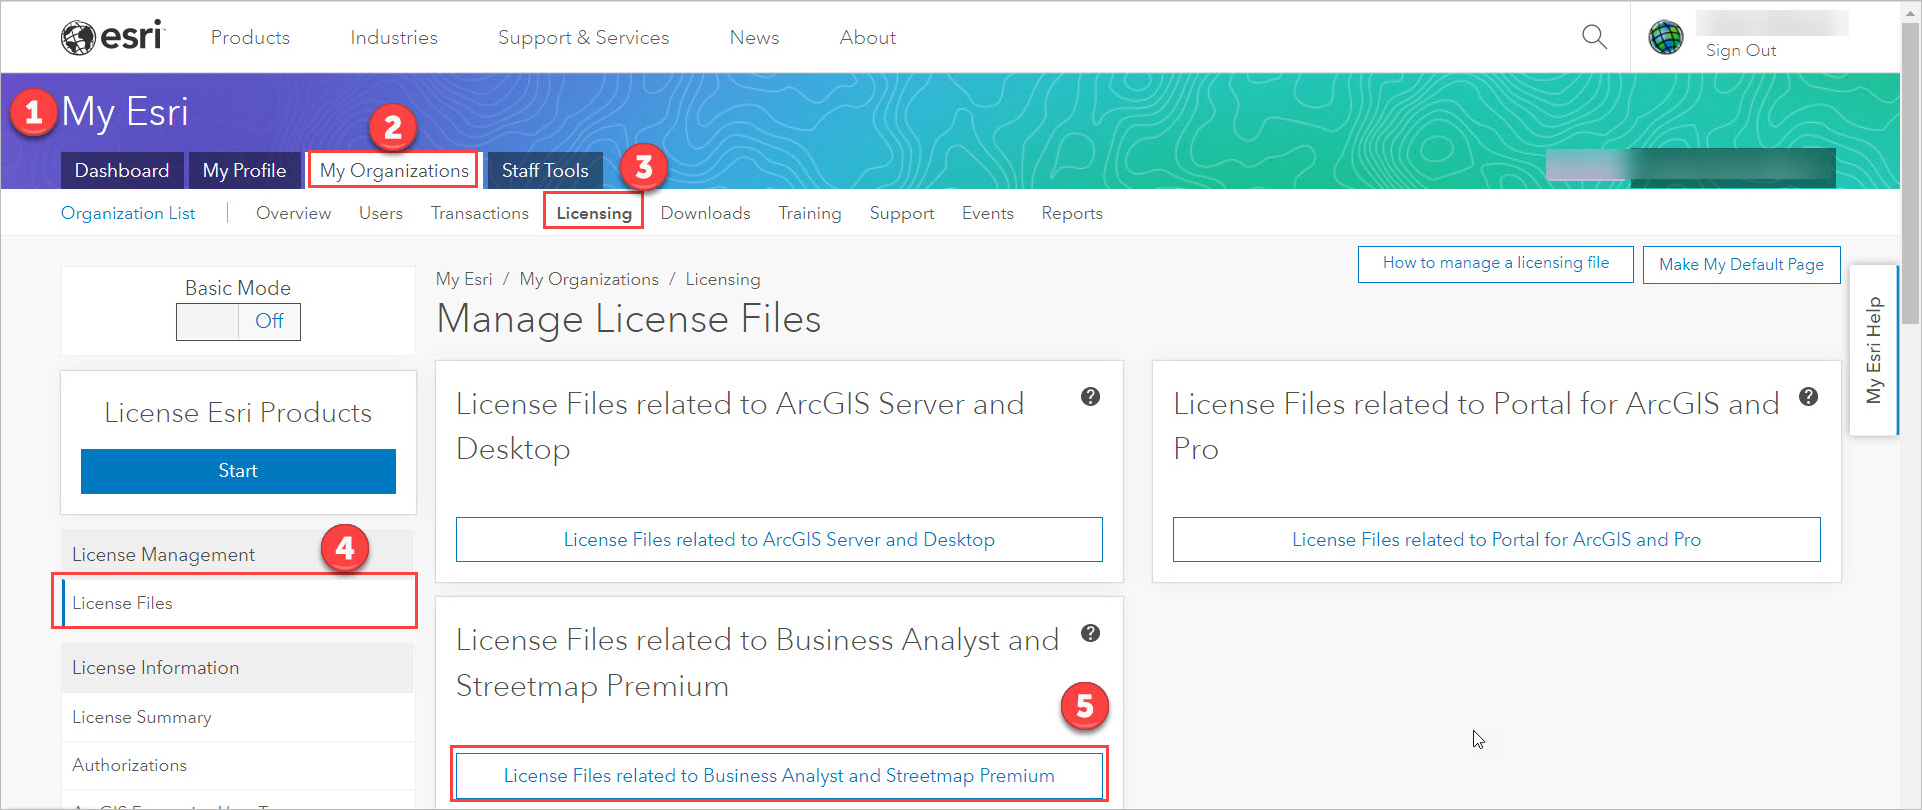The image size is (1922, 810).
Task: Select the Support sub-tab
Action: pos(902,213)
